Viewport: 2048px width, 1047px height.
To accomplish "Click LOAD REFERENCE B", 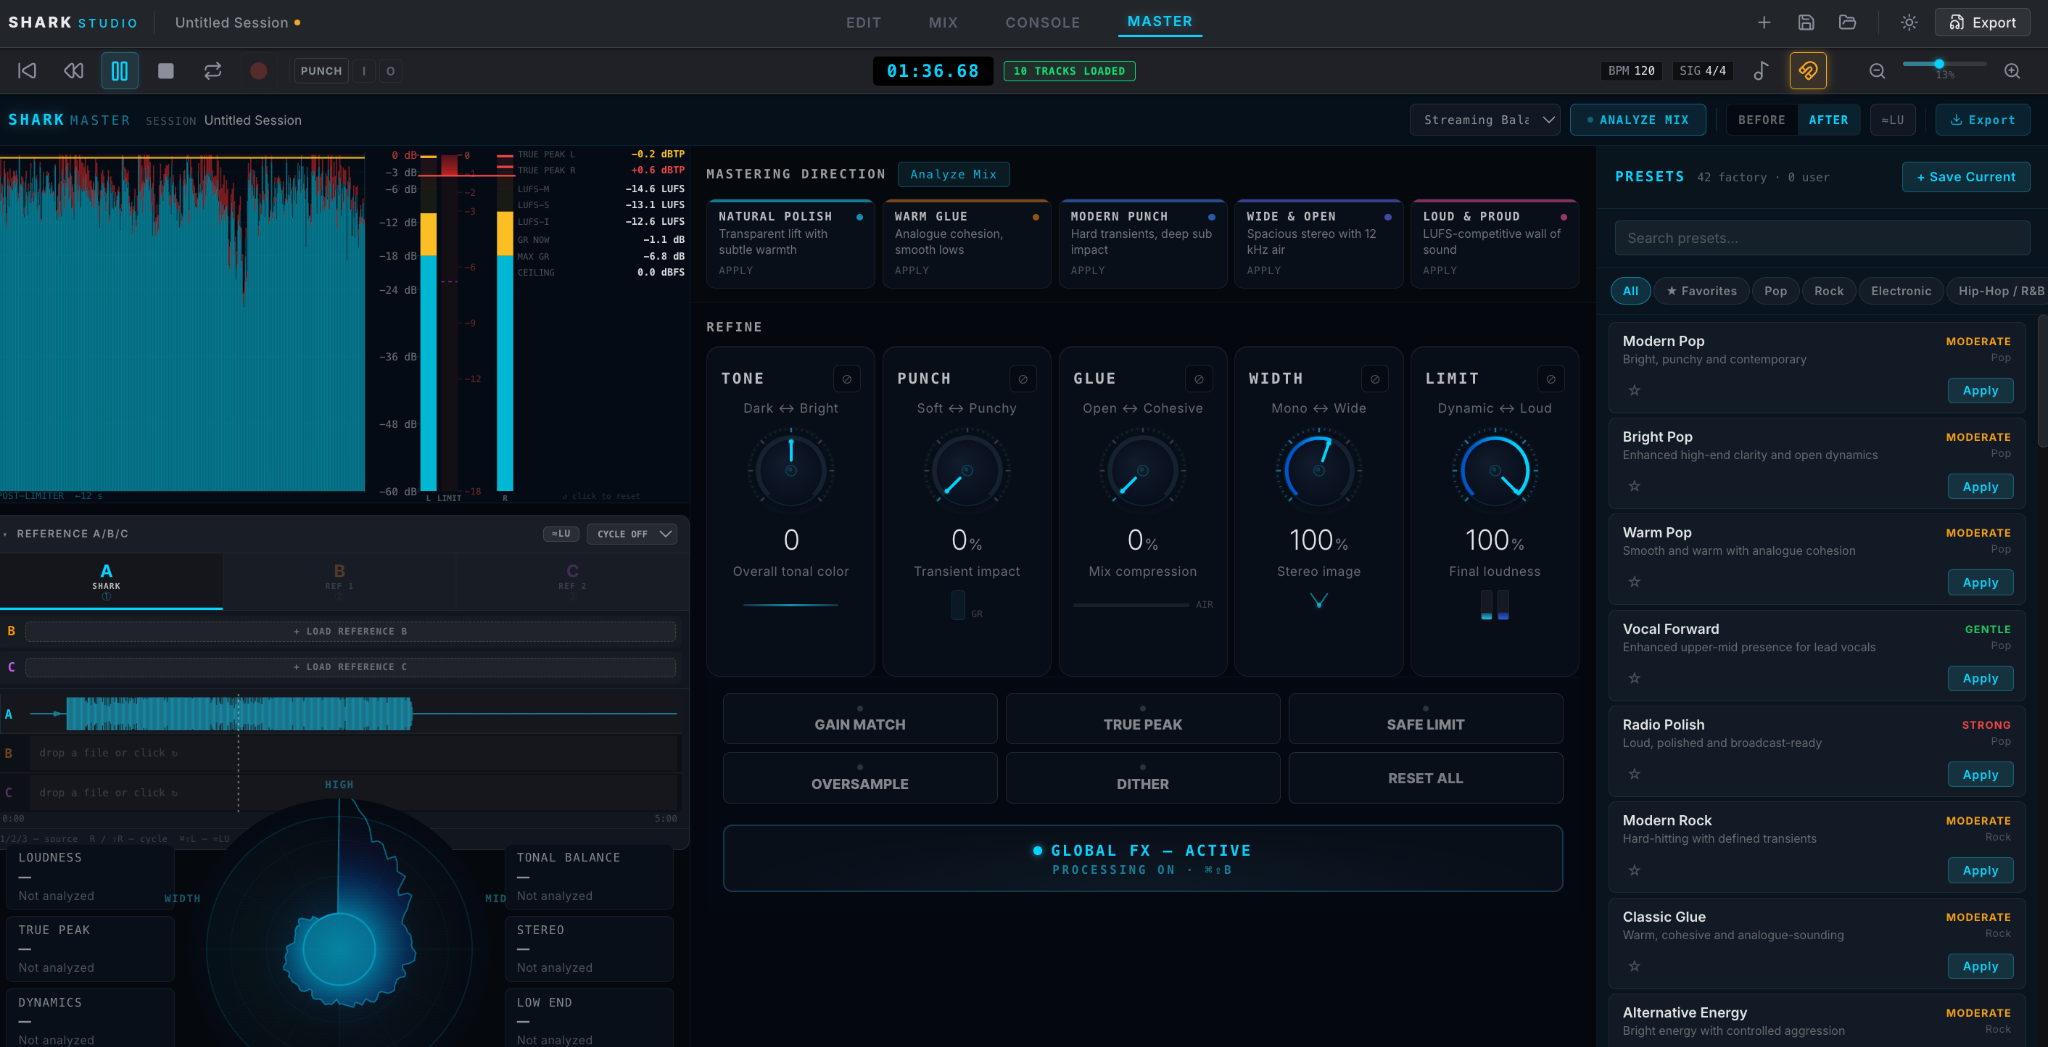I will click(350, 632).
